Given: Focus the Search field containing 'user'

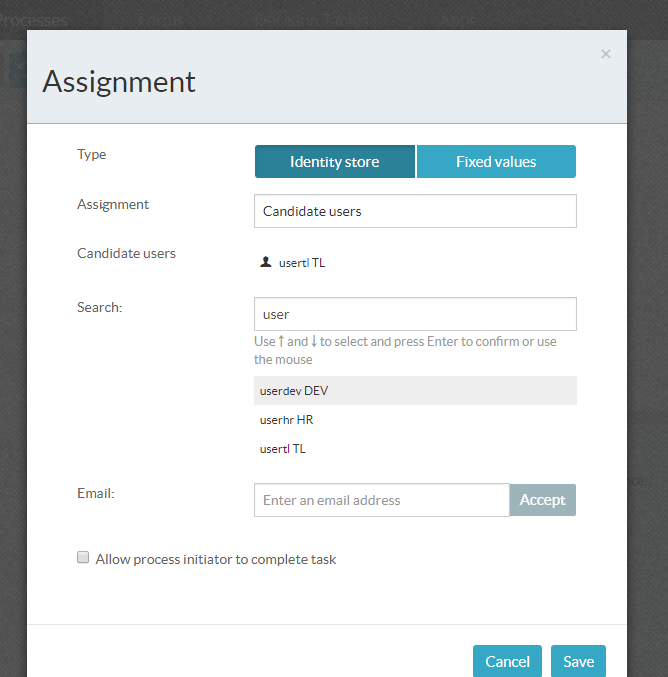Looking at the screenshot, I should (x=415, y=314).
